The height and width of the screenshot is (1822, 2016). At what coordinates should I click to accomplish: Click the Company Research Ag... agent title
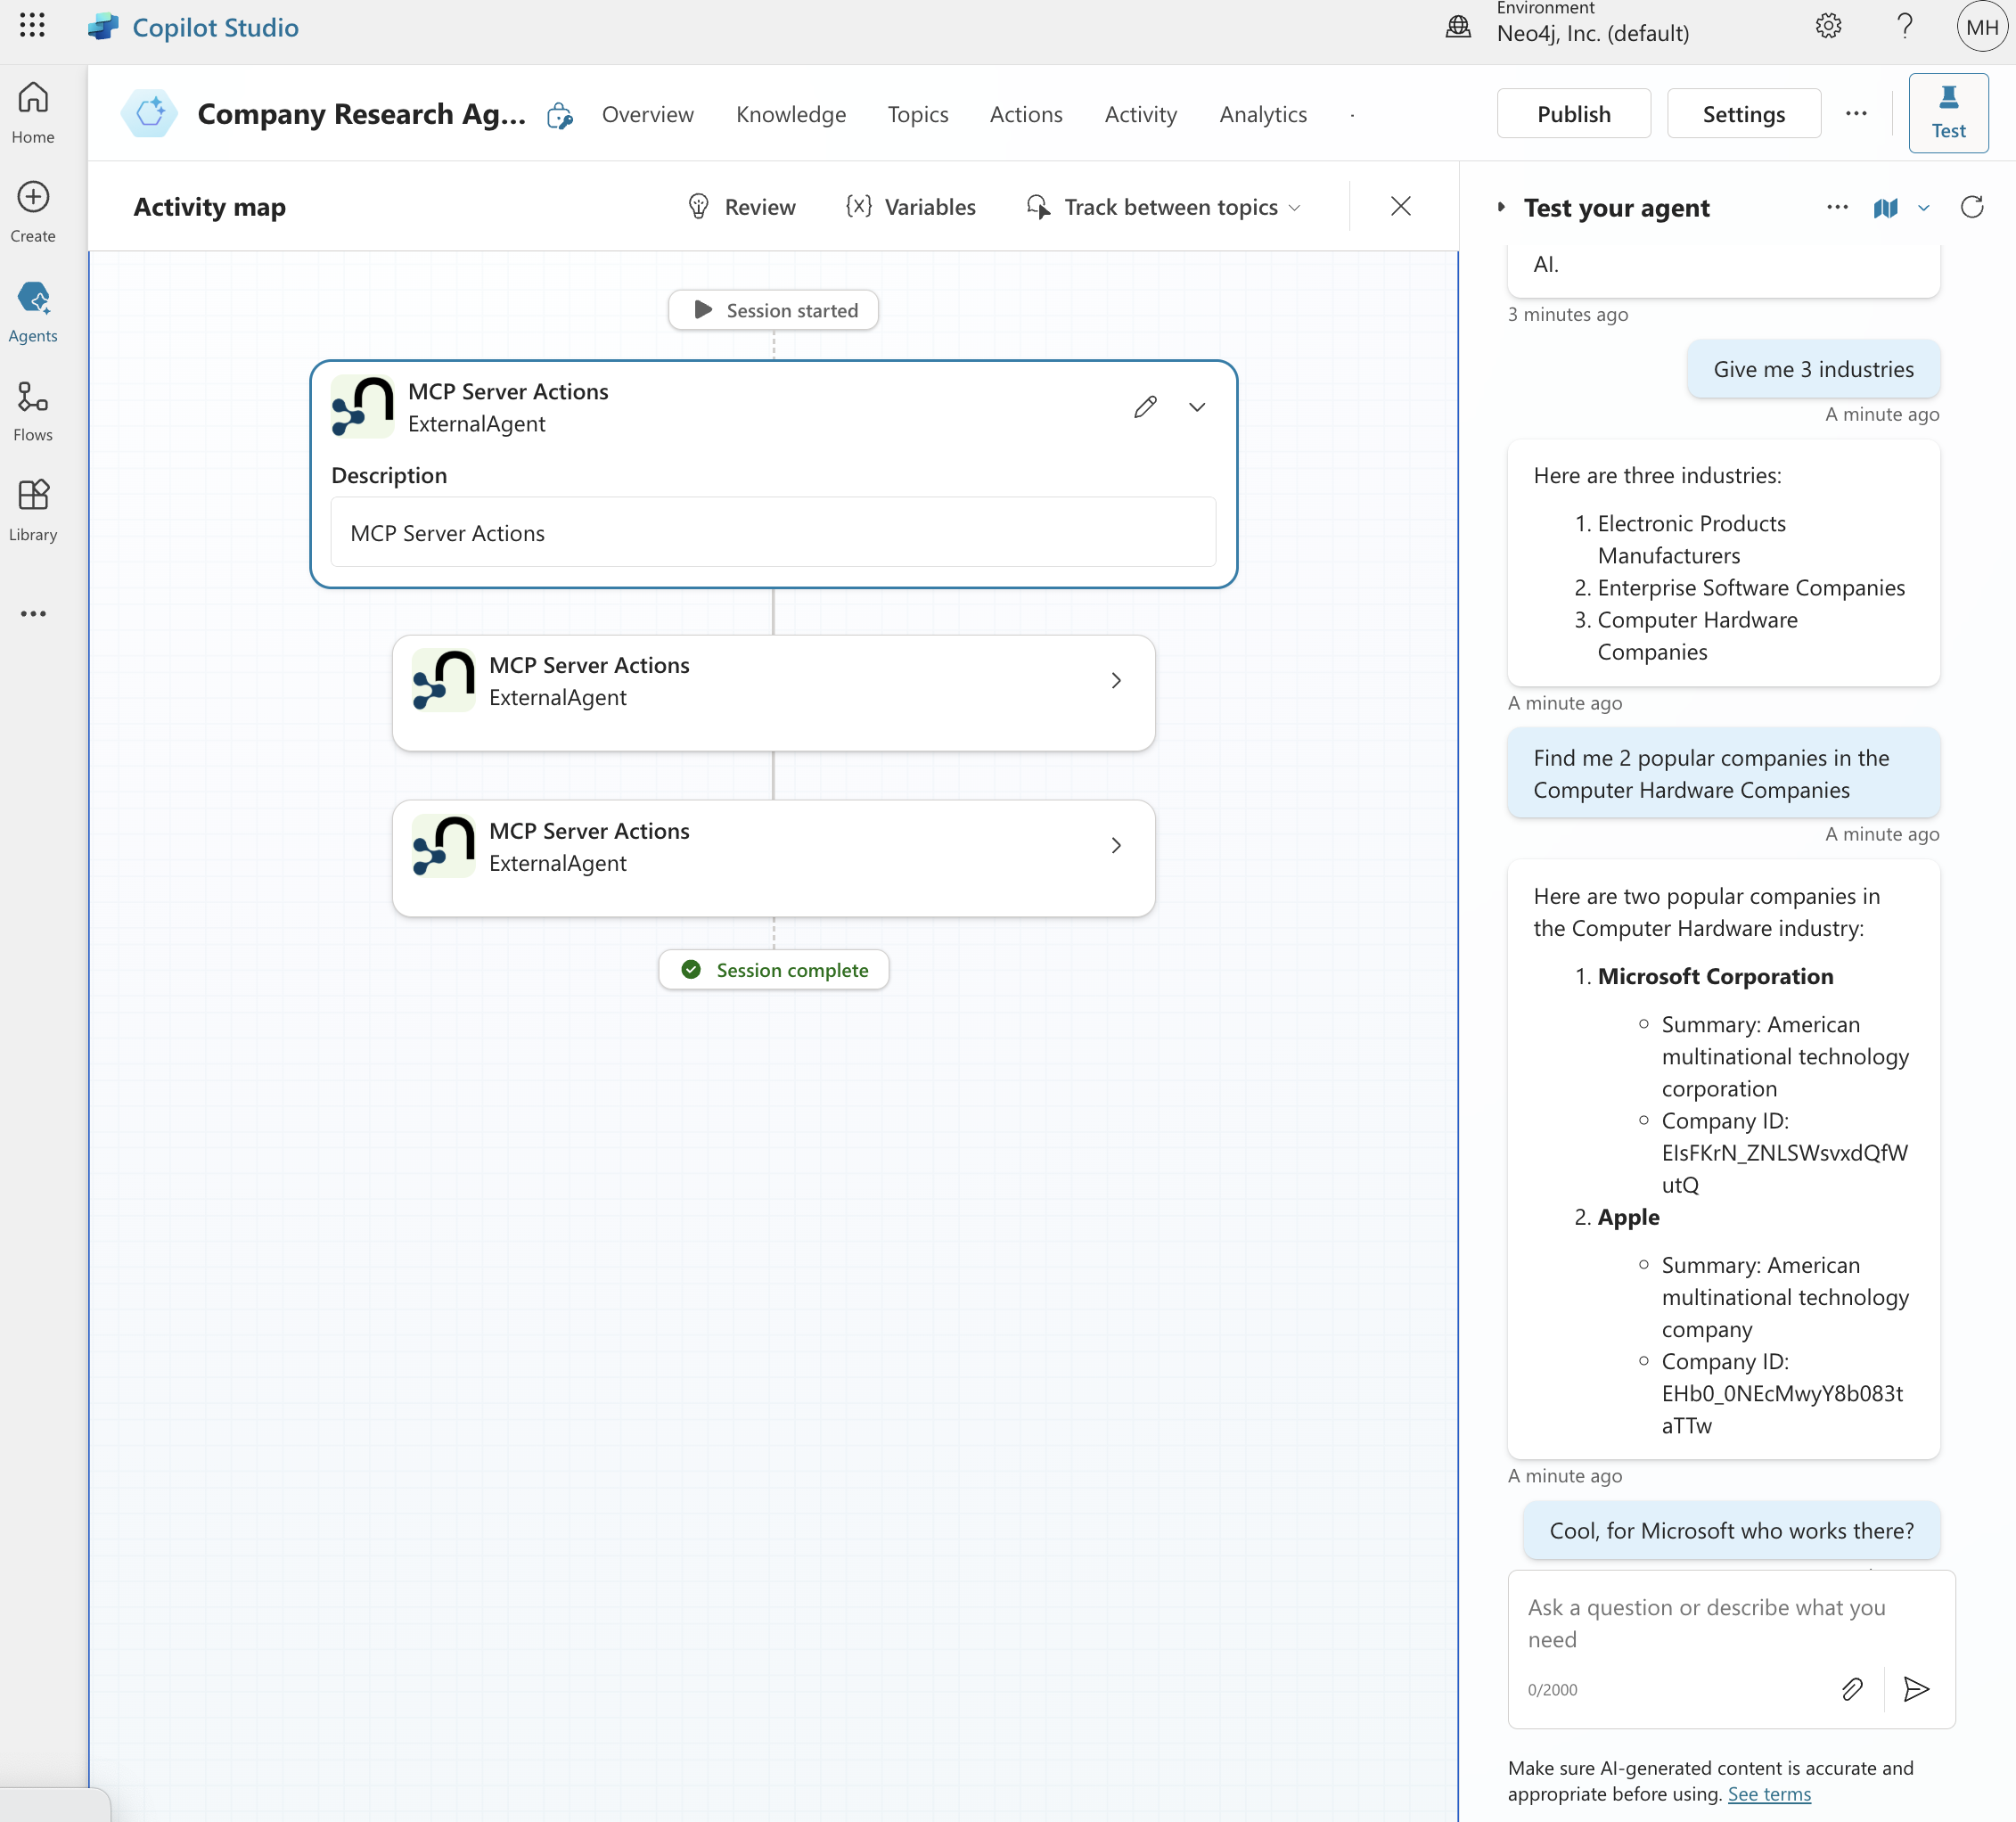(361, 114)
